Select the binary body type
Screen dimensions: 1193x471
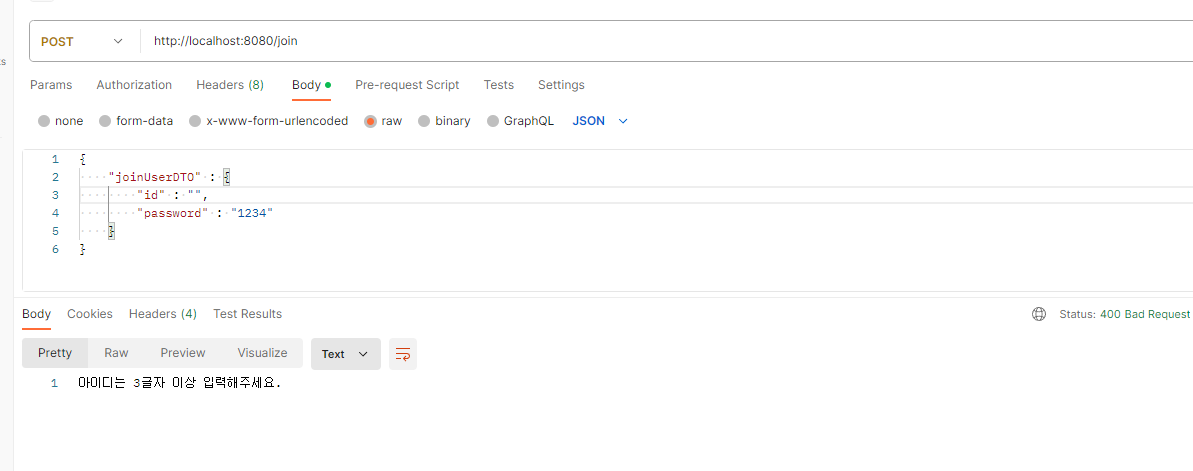click(x=444, y=121)
